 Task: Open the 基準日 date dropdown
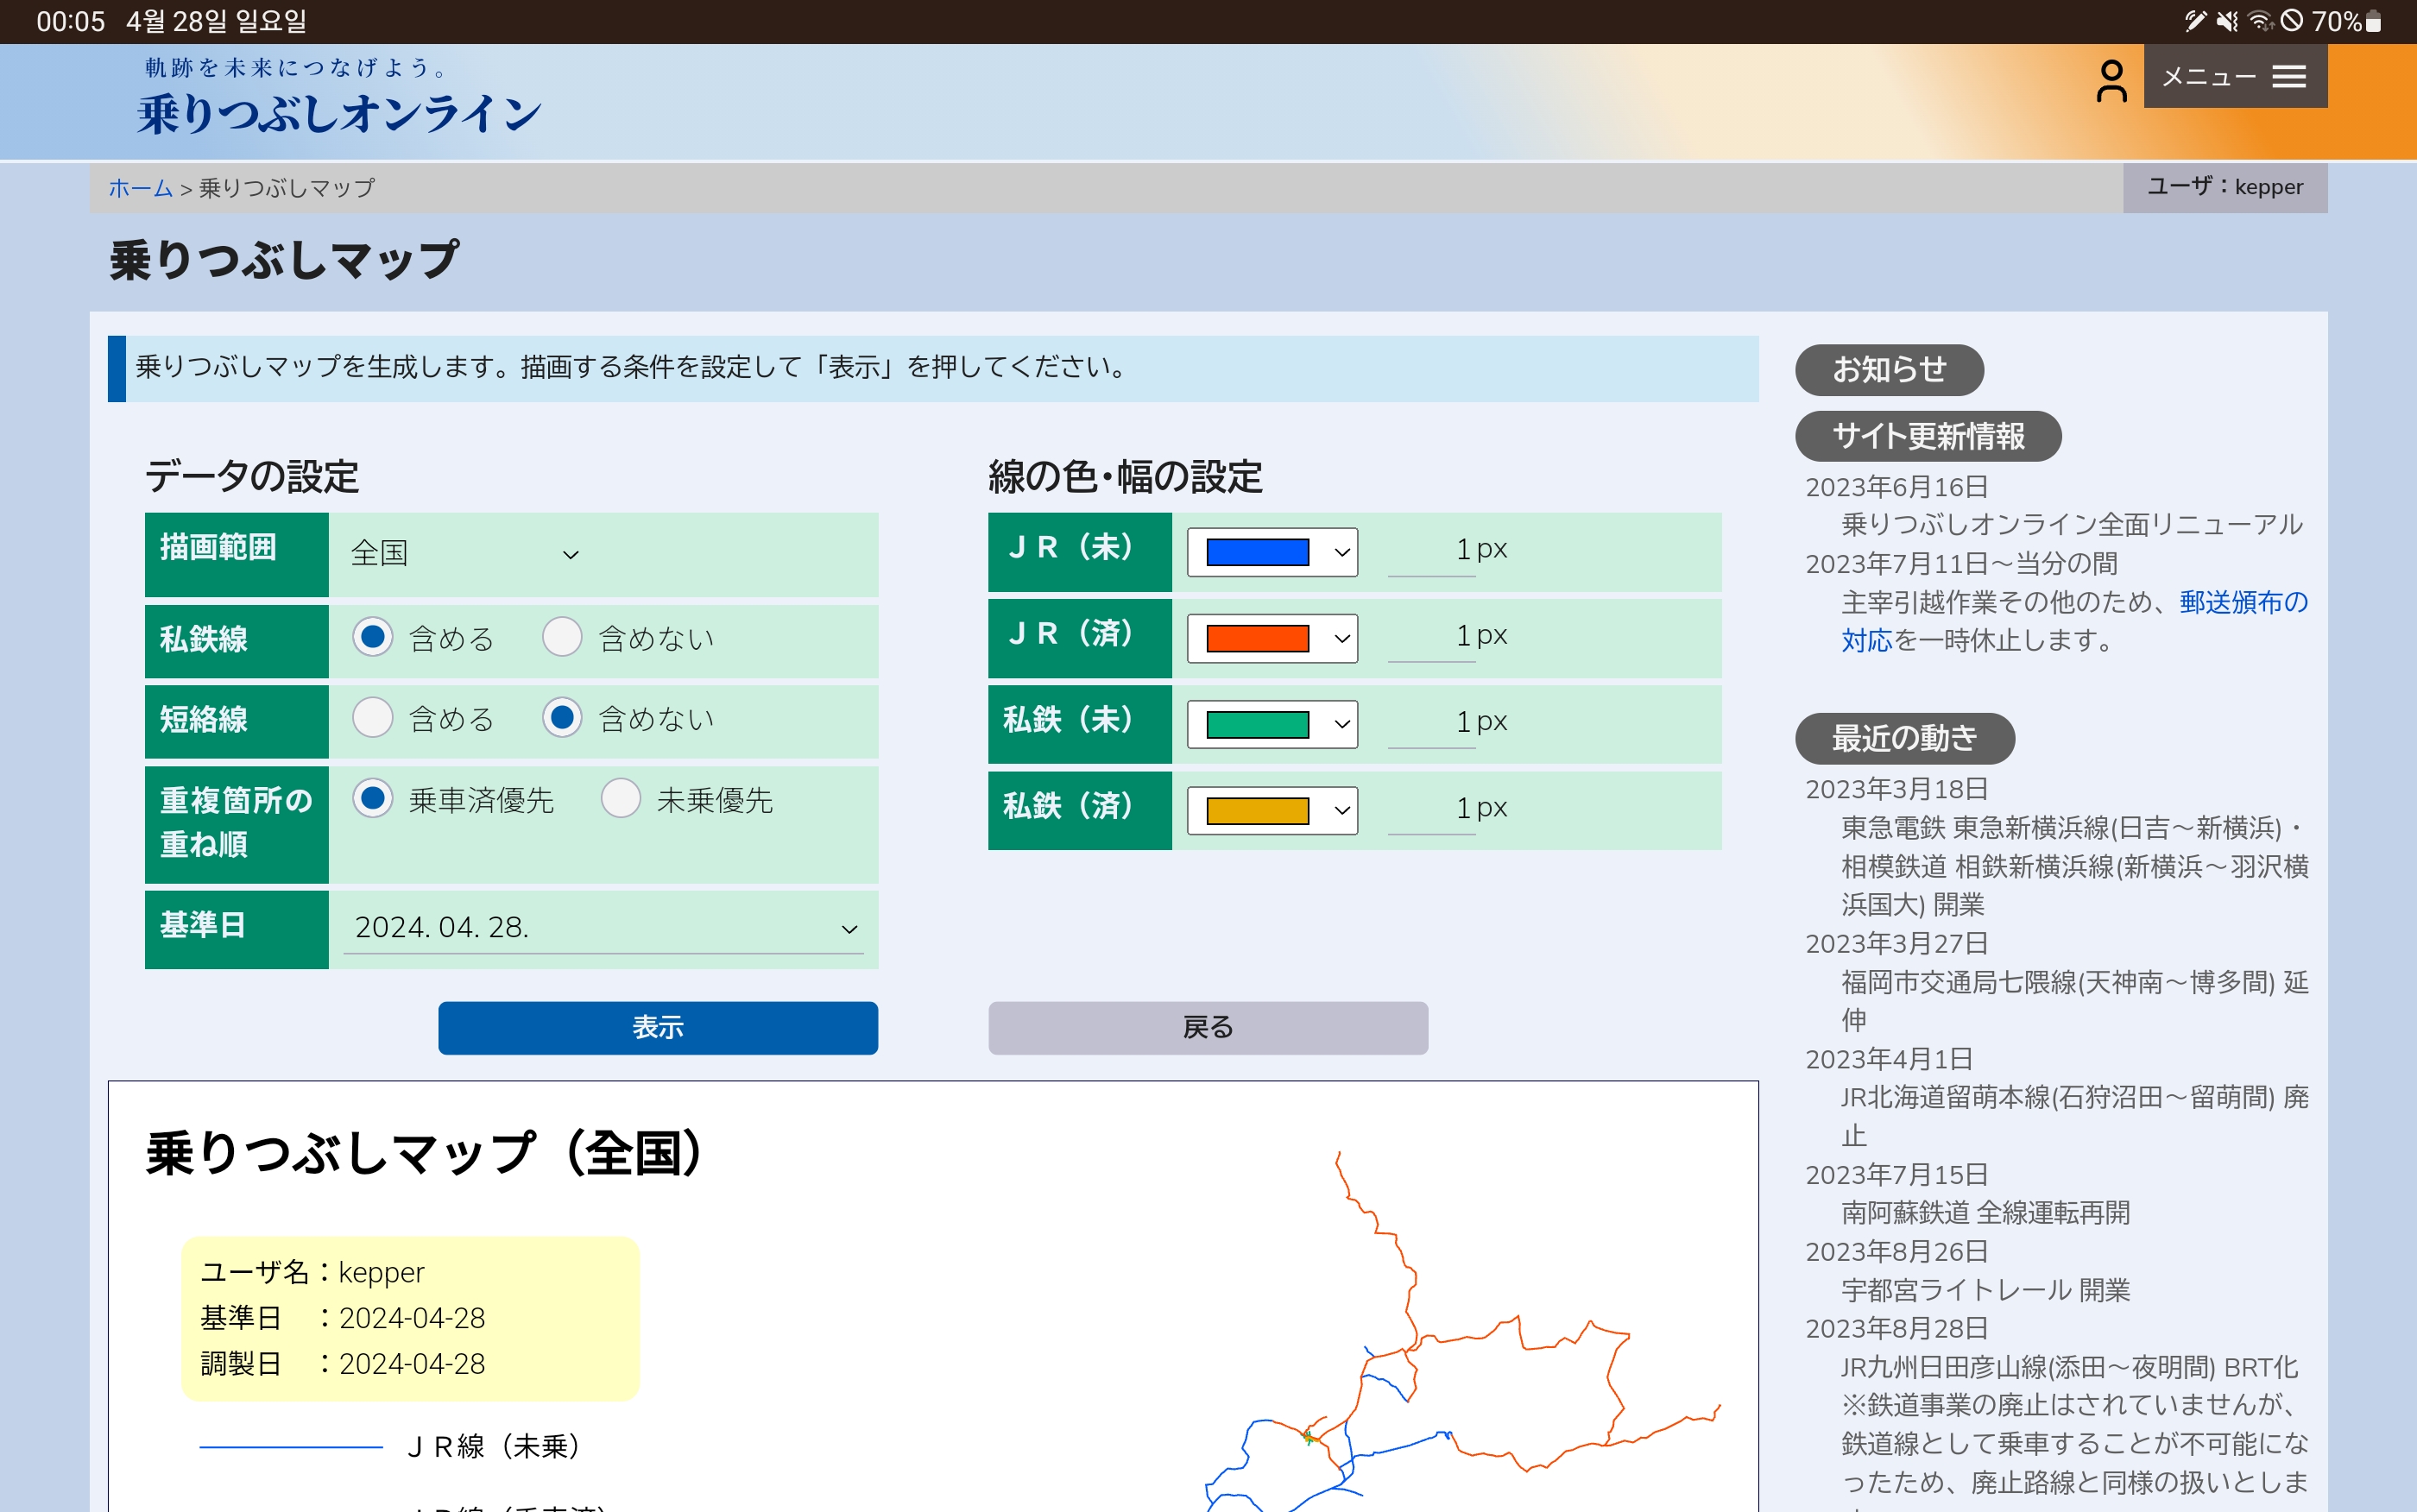coord(604,928)
